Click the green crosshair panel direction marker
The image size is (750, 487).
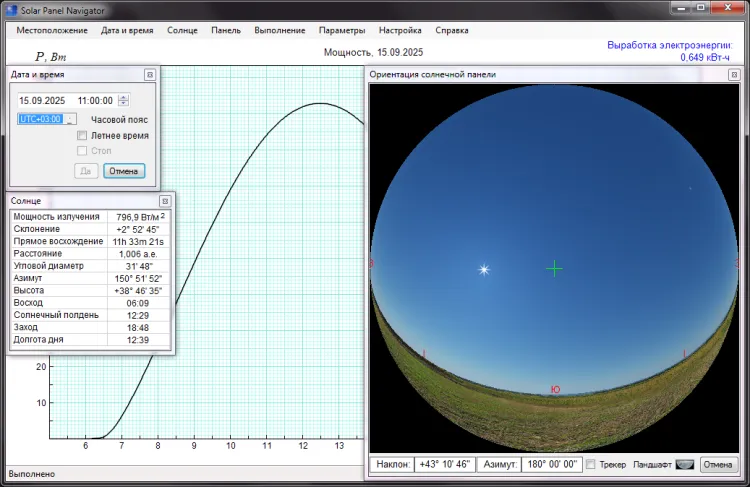[554, 268]
